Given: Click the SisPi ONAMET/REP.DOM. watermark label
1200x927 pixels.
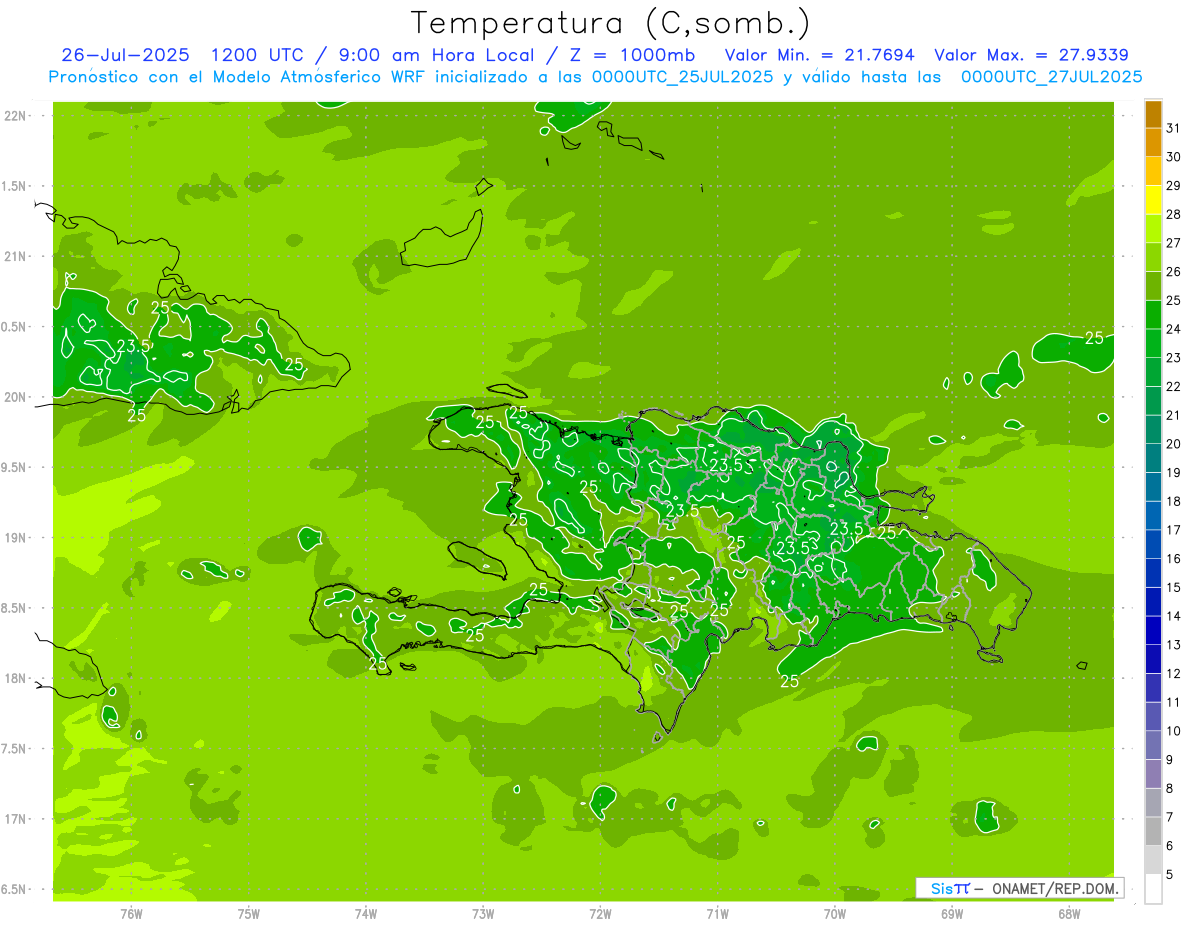Looking at the screenshot, I should 1018,888.
